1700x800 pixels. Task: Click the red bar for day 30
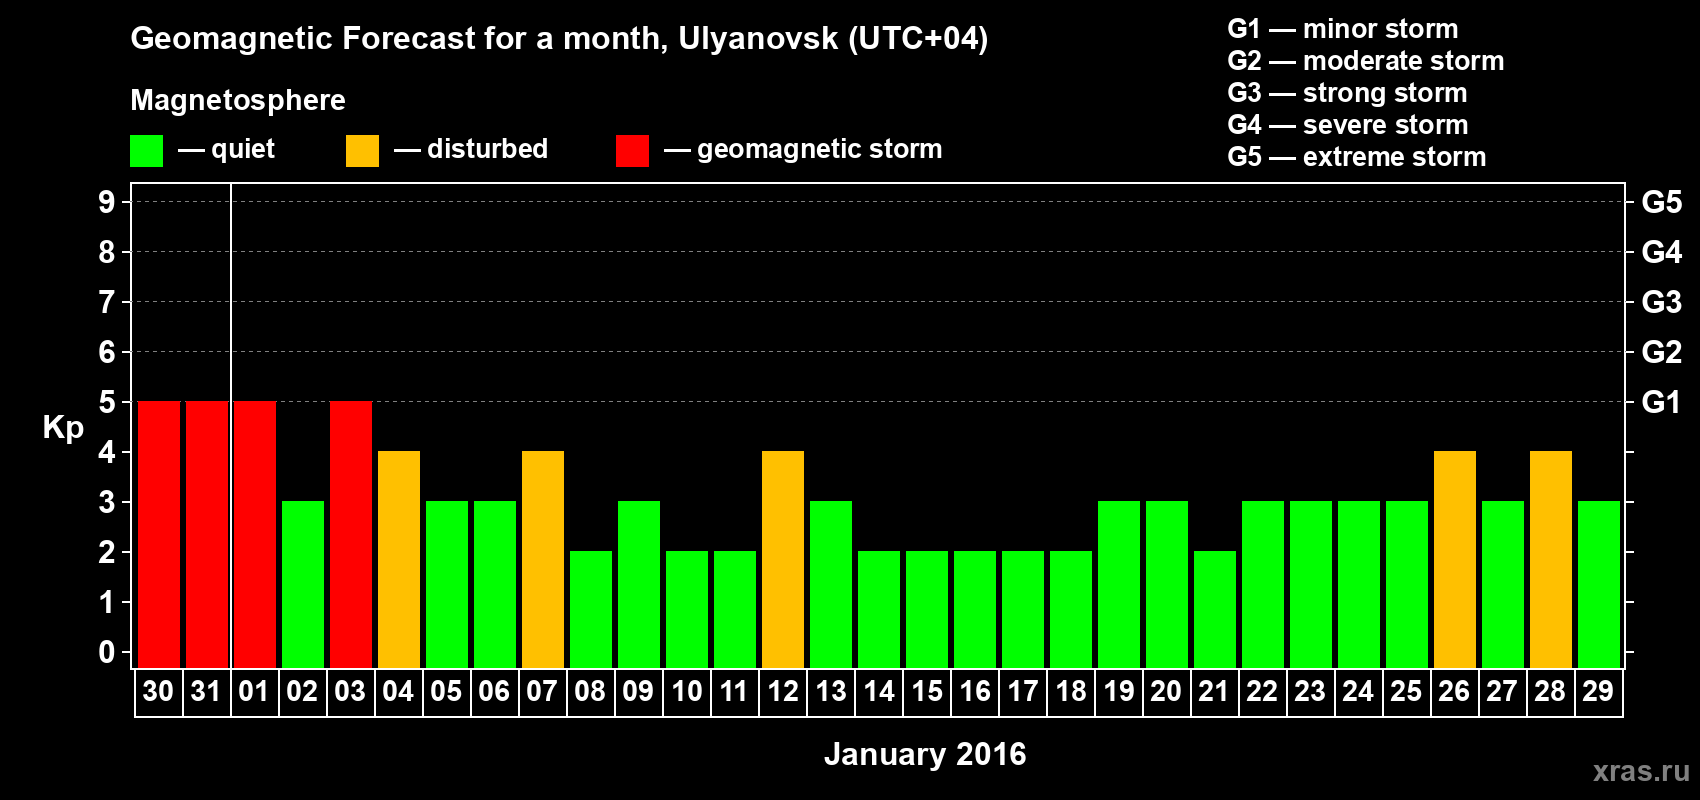tap(159, 535)
